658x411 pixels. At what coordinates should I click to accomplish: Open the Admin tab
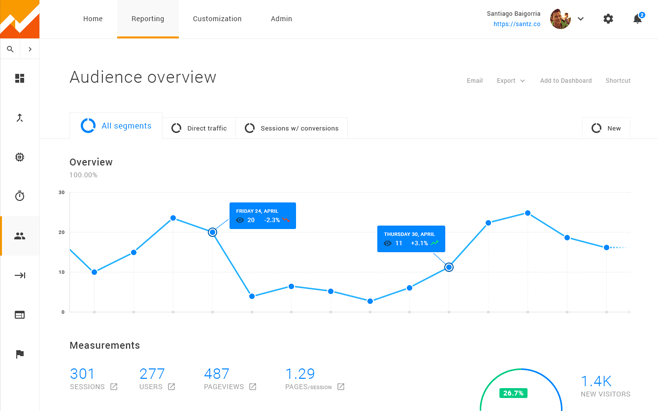[281, 19]
